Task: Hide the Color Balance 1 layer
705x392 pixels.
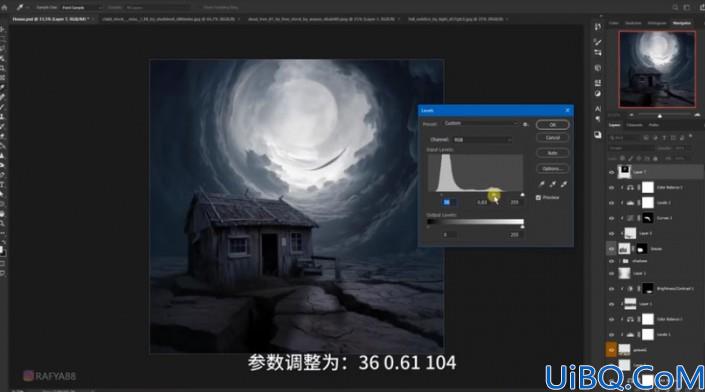Action: pos(611,319)
